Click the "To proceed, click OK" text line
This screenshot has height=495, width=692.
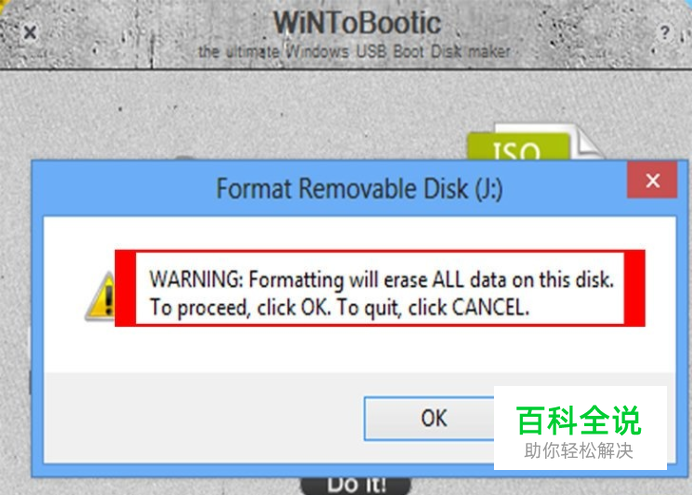click(339, 308)
